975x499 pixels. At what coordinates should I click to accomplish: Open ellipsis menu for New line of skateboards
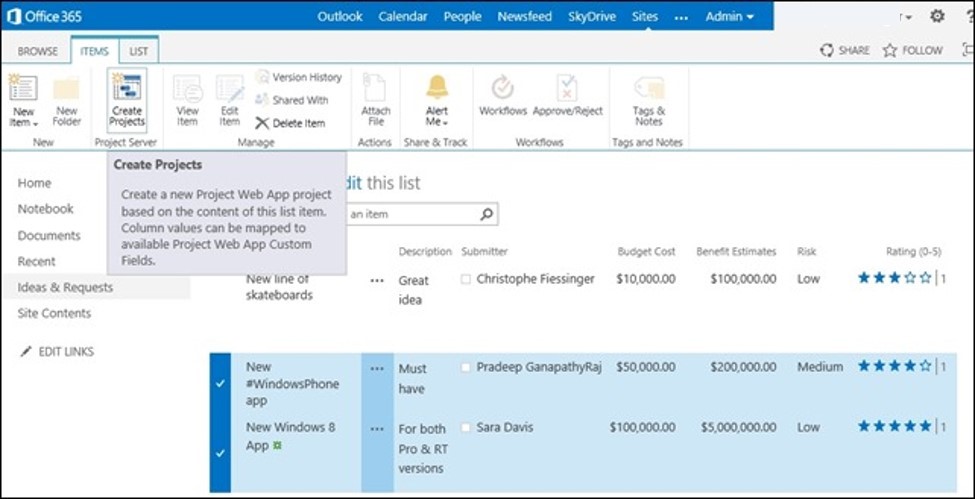click(x=377, y=281)
